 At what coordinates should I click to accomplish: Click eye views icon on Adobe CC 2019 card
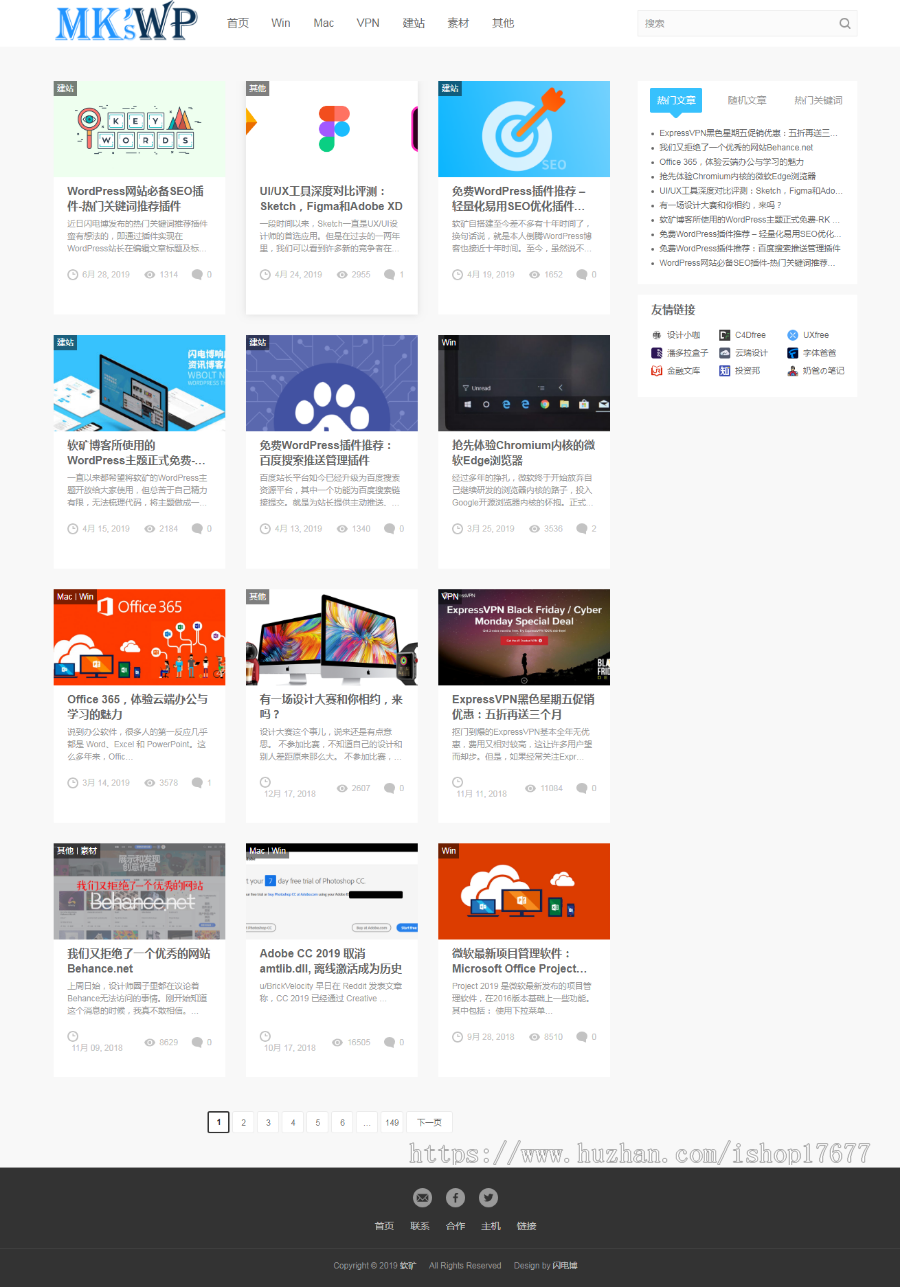[x=337, y=1042]
